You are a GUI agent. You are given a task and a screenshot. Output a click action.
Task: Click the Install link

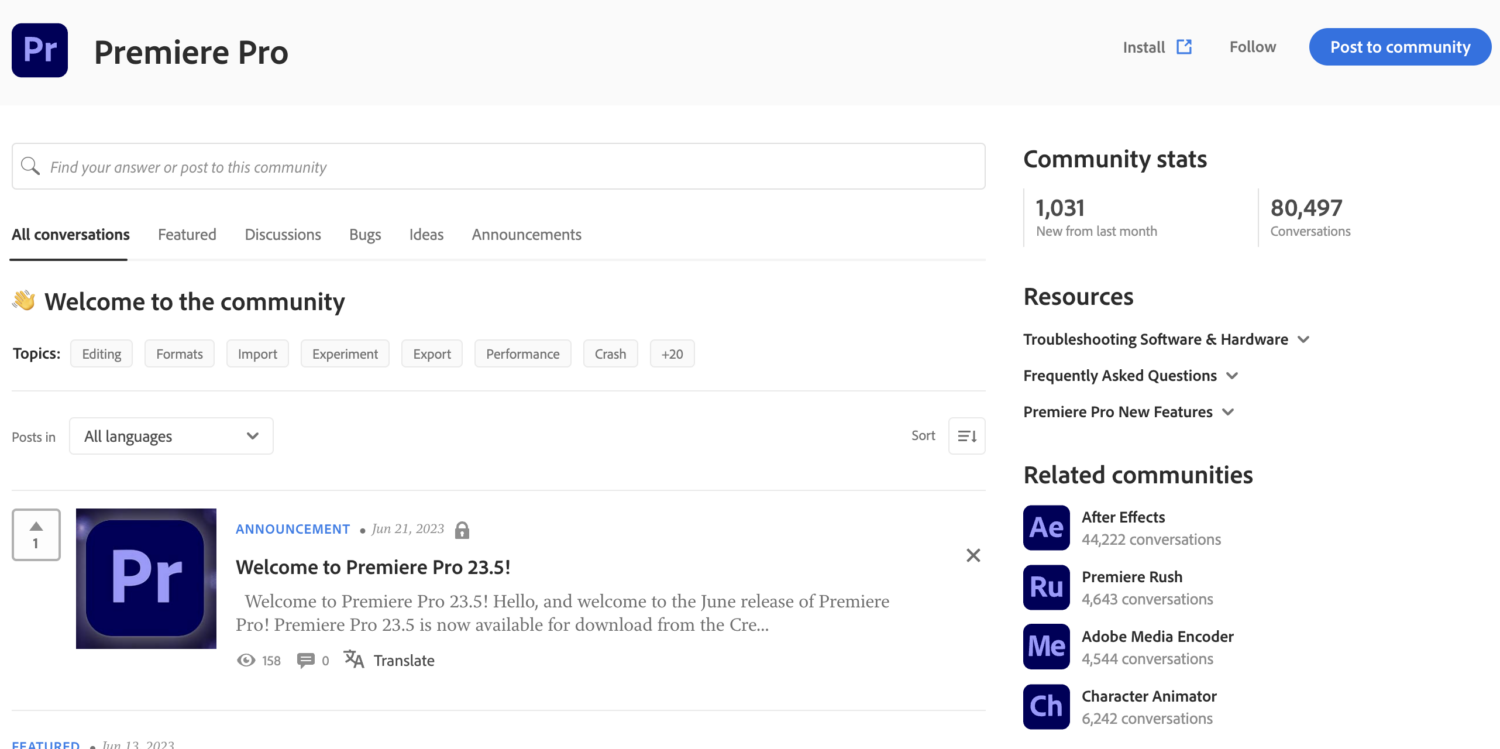pos(1144,47)
